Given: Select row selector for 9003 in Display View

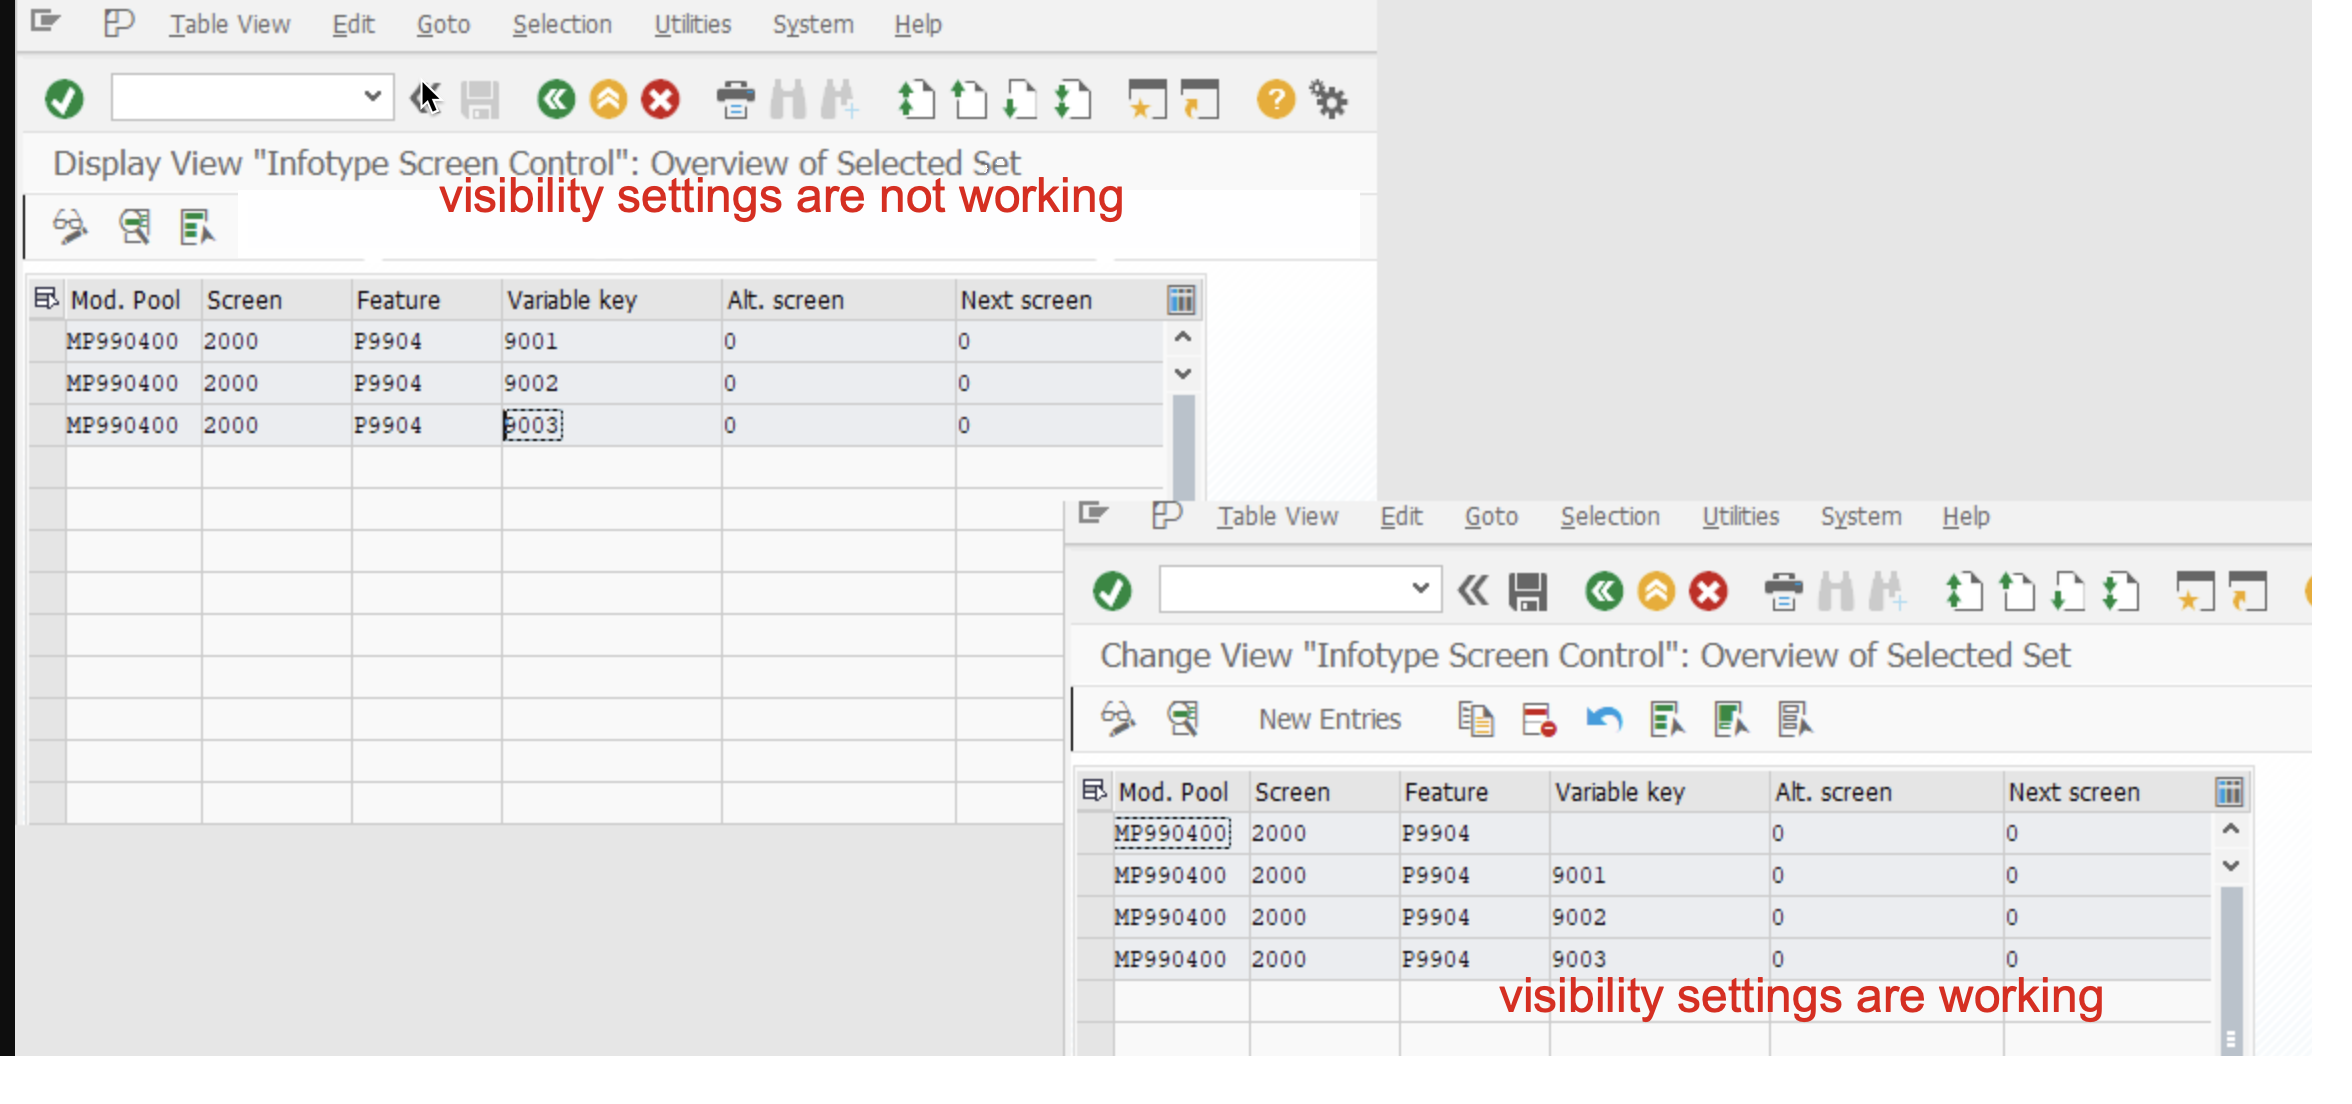Looking at the screenshot, I should click(47, 425).
